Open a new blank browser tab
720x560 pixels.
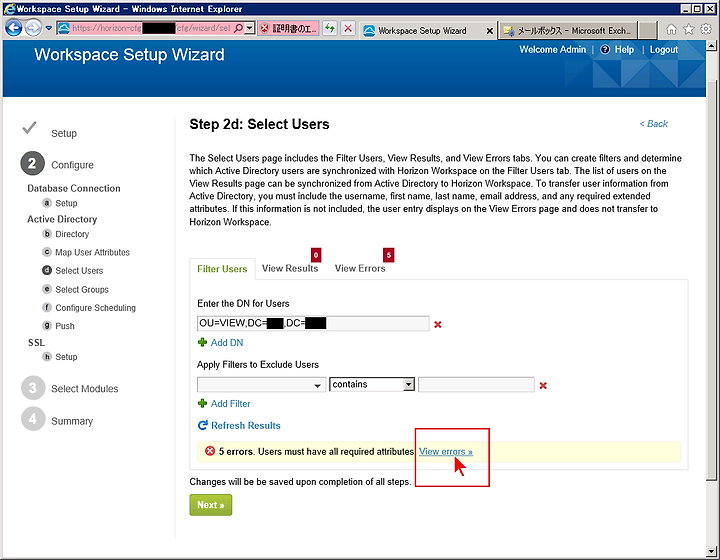(x=647, y=30)
